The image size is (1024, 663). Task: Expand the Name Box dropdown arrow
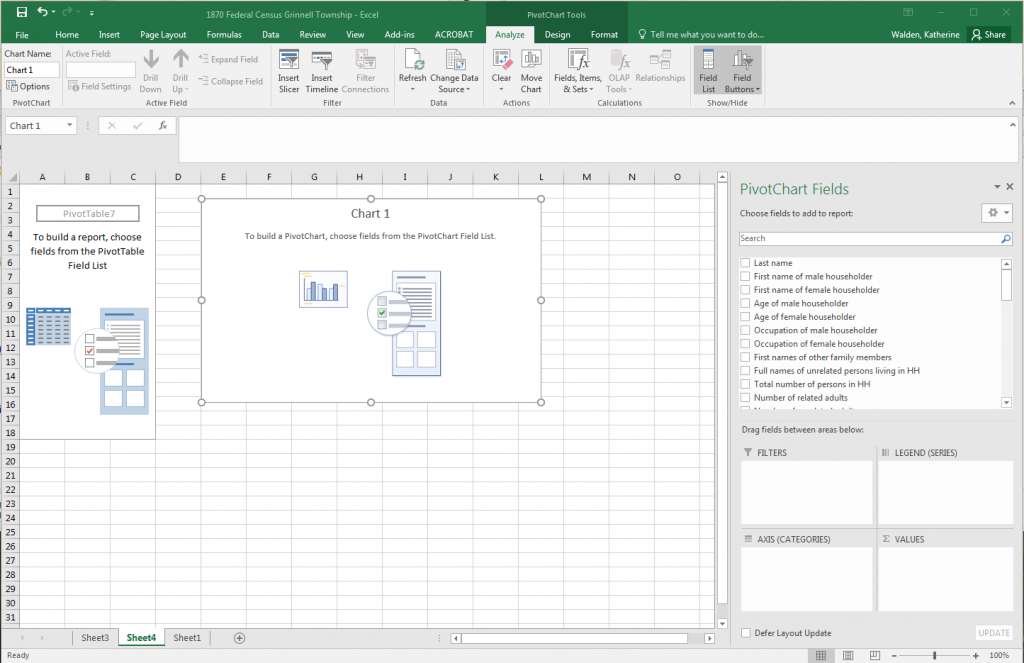pyautogui.click(x=69, y=126)
